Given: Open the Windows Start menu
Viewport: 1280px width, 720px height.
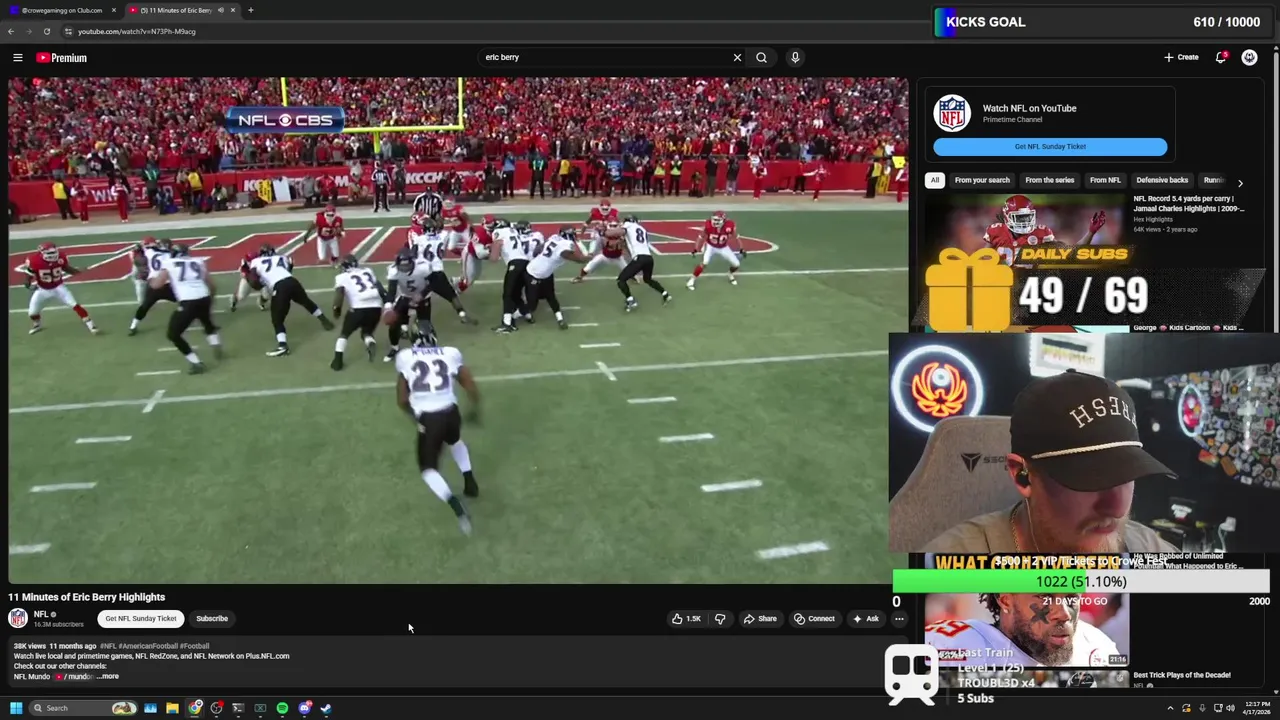Looking at the screenshot, I should point(16,708).
